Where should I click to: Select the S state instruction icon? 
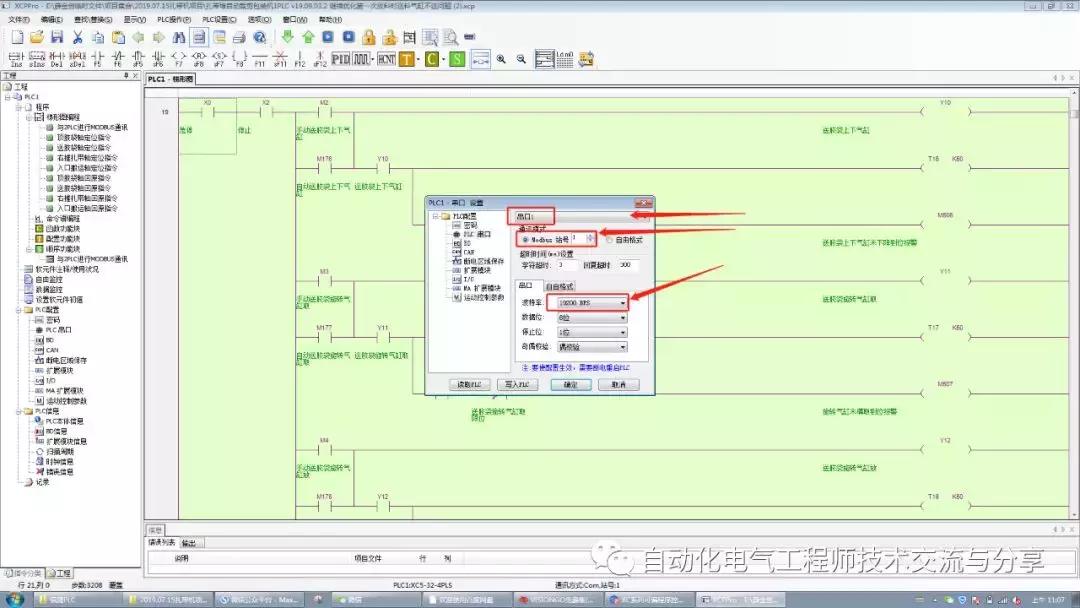pos(456,58)
